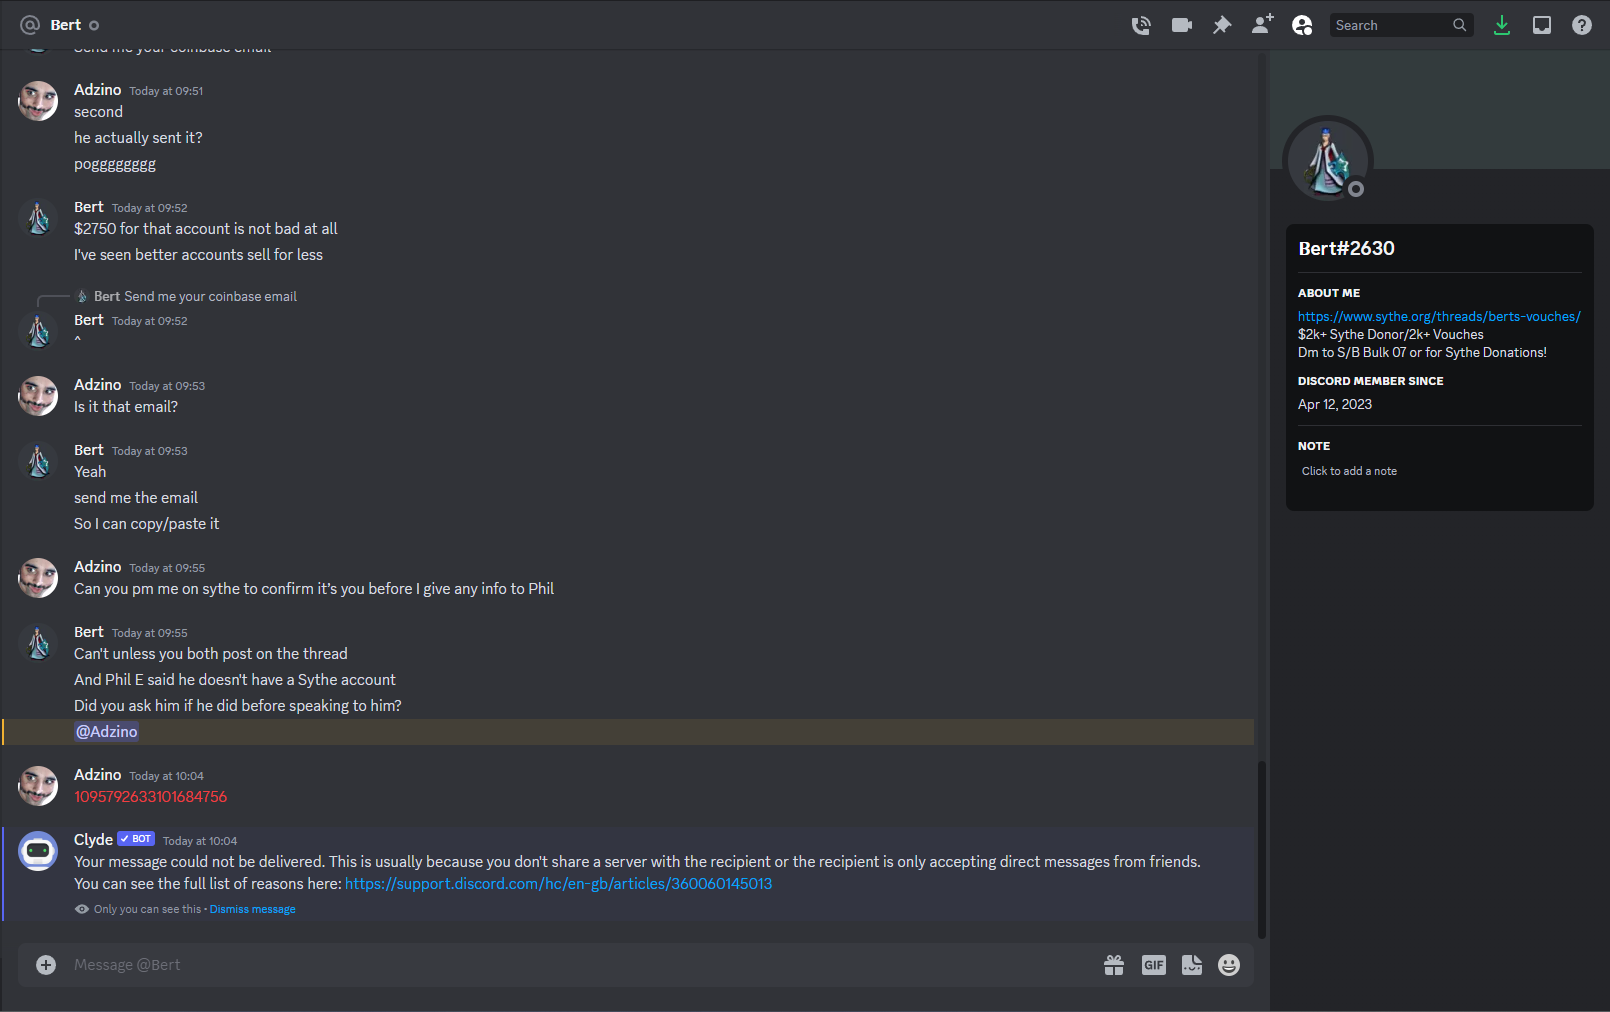Start a voice call with Bert

pos(1141,25)
